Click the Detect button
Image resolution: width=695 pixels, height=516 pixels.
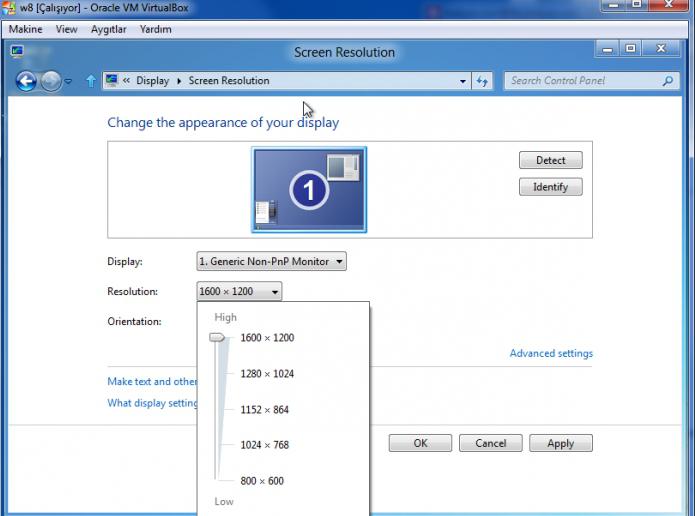point(551,160)
